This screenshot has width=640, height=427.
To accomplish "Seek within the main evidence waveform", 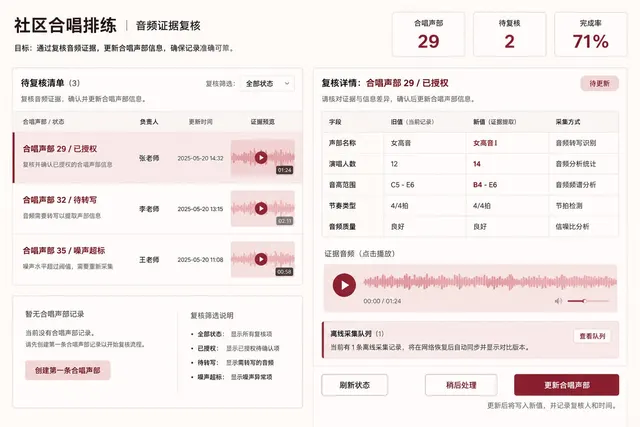I will [490, 282].
